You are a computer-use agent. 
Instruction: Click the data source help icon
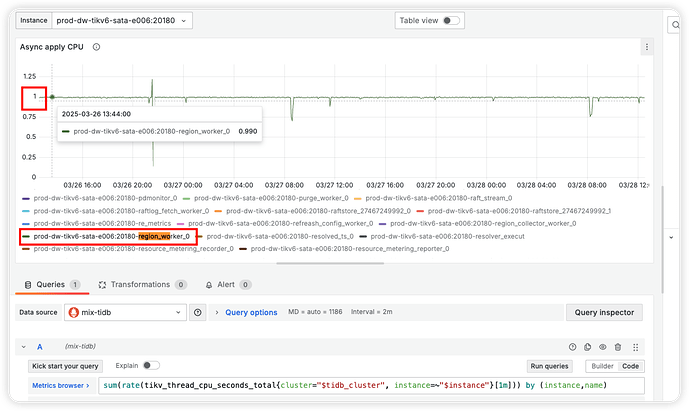[197, 312]
